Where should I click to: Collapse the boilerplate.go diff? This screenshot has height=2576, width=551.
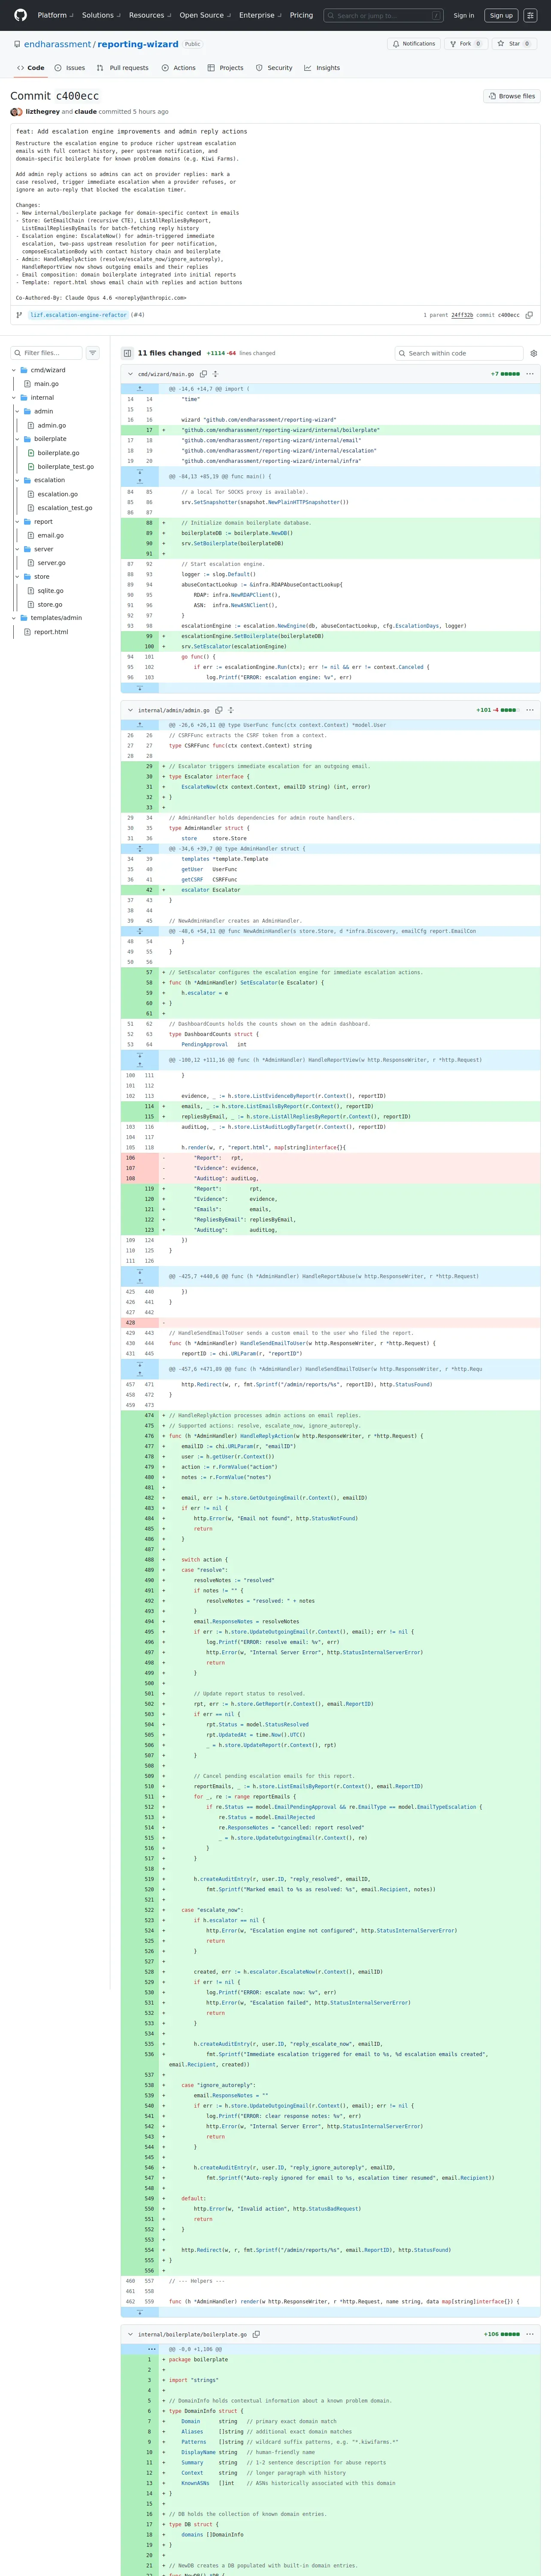tap(130, 2334)
